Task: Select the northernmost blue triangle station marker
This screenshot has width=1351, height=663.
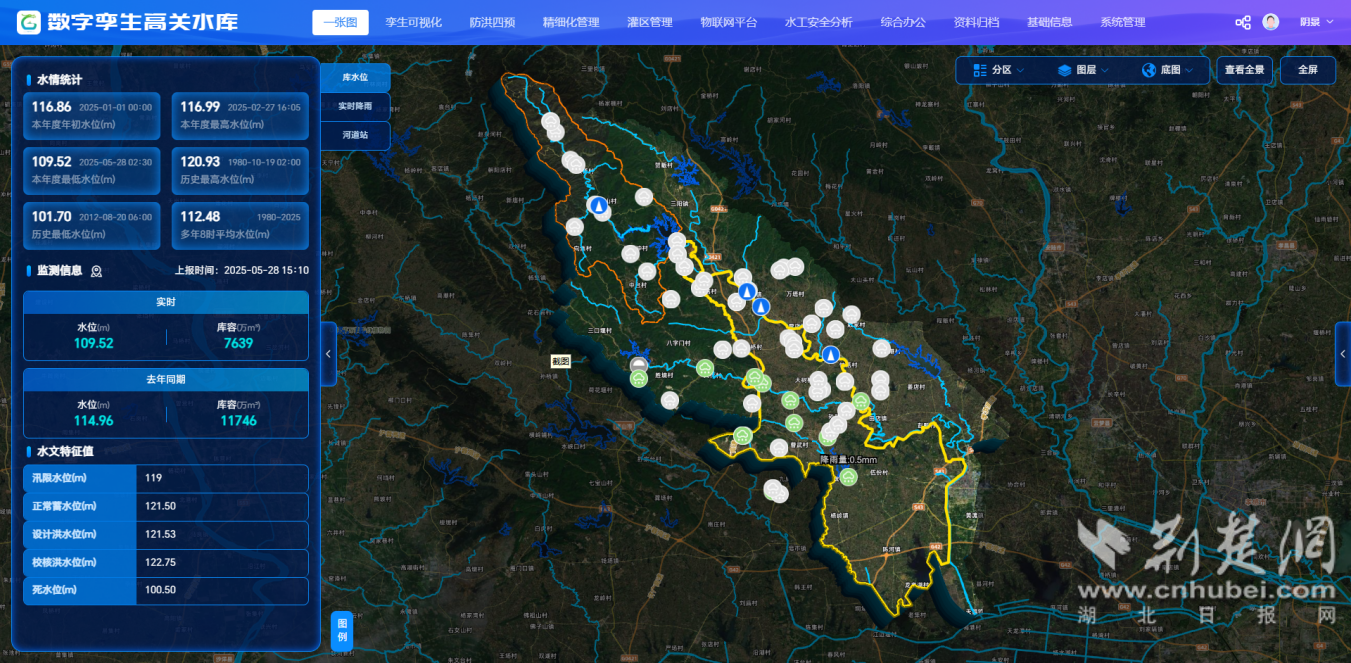Action: point(598,206)
